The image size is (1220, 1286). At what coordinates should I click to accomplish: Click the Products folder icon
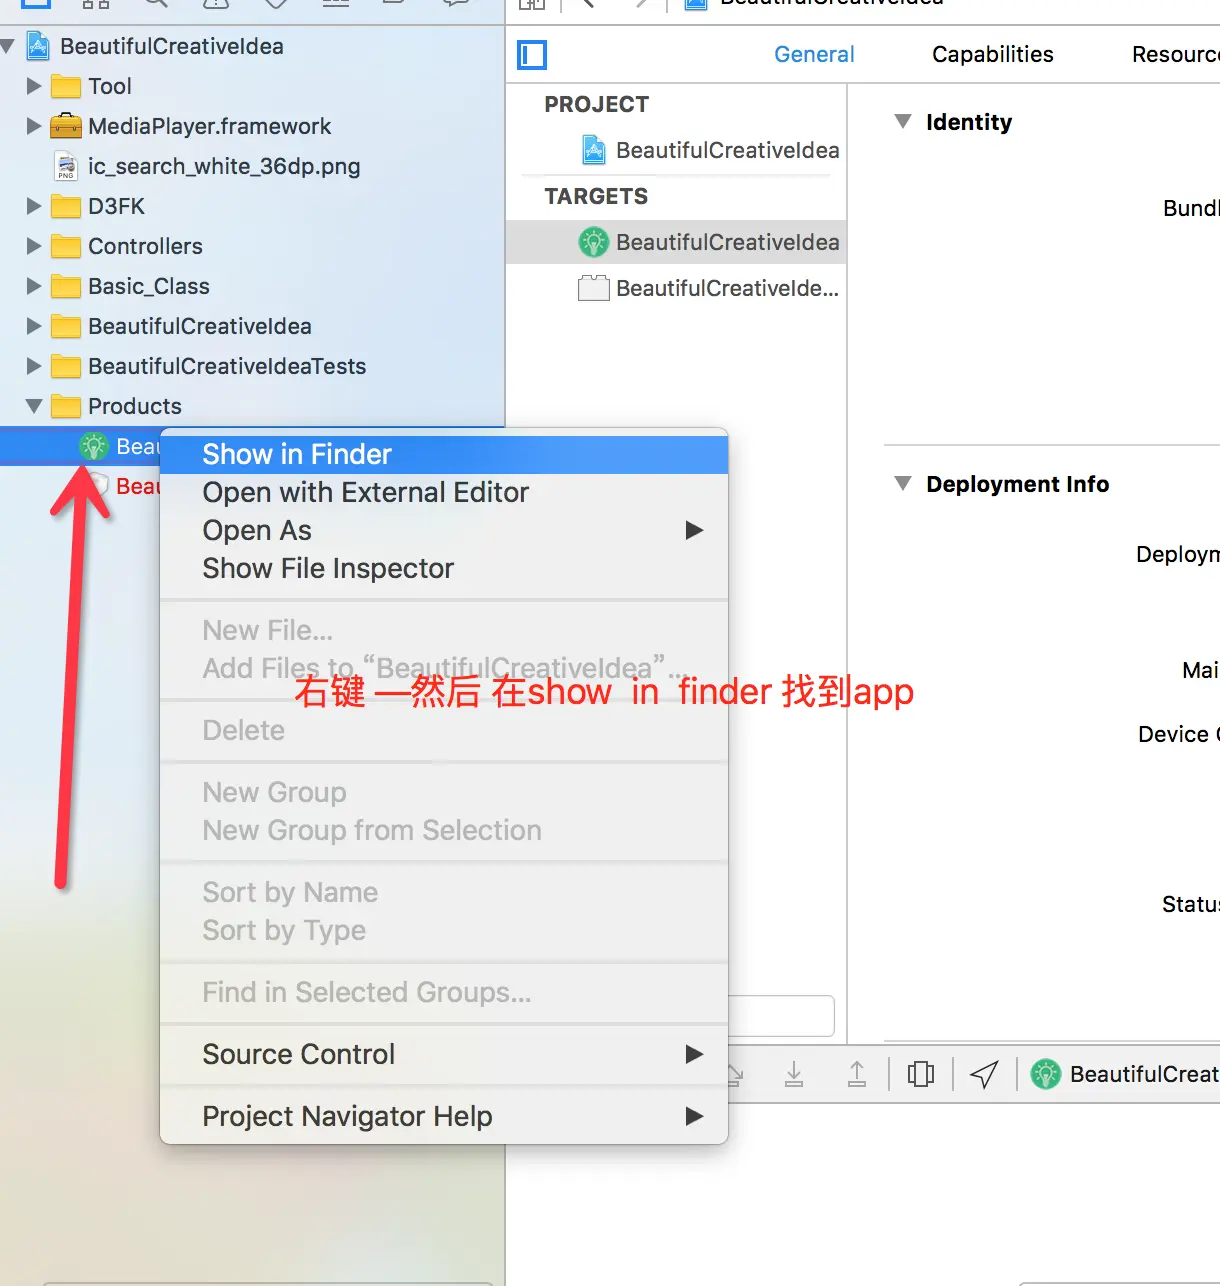(x=66, y=406)
